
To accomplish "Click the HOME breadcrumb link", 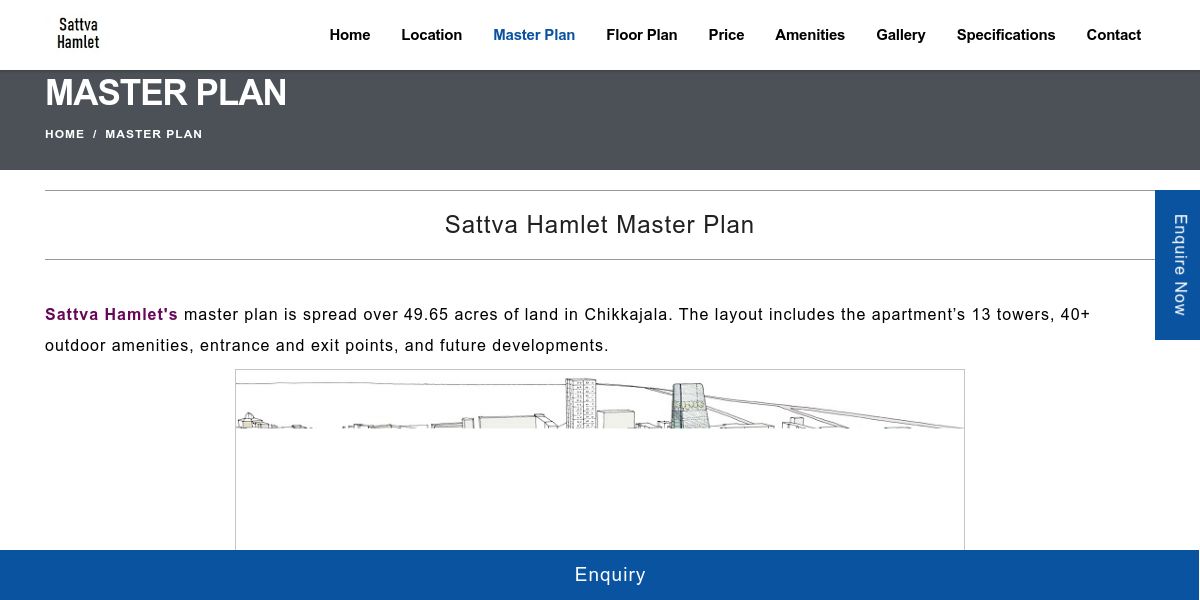I will click(x=65, y=134).
